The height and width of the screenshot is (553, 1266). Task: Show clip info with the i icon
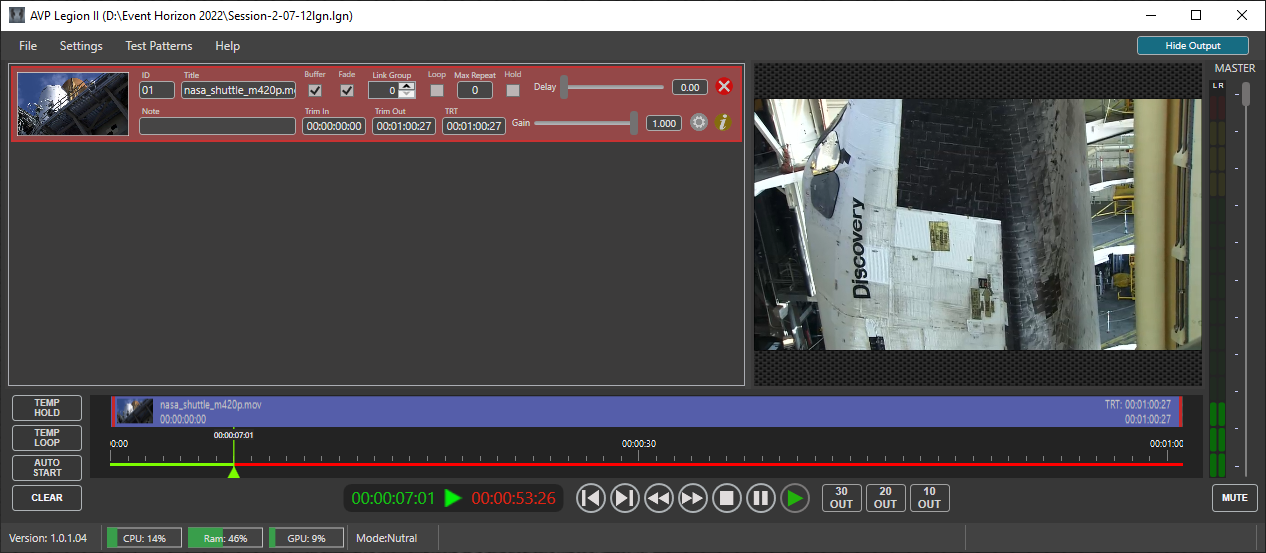tap(724, 123)
